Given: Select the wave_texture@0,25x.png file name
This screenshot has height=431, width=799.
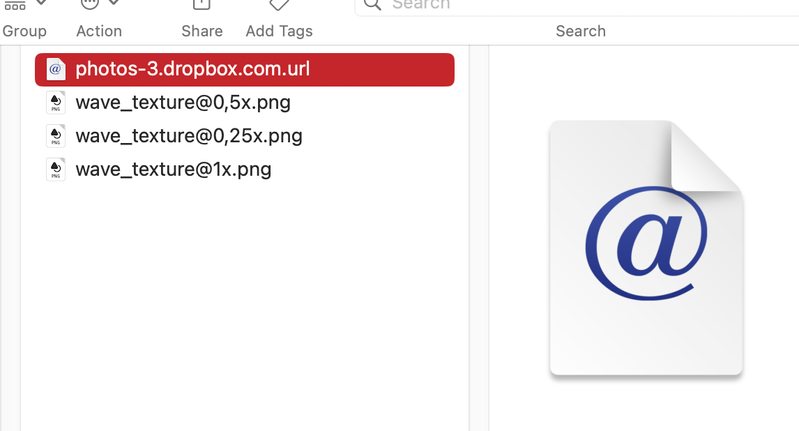Looking at the screenshot, I should 188,136.
